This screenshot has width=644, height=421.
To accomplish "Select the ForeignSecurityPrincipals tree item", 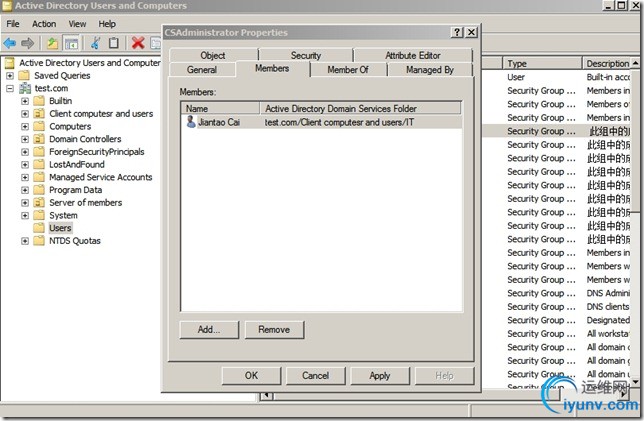I will (x=97, y=152).
